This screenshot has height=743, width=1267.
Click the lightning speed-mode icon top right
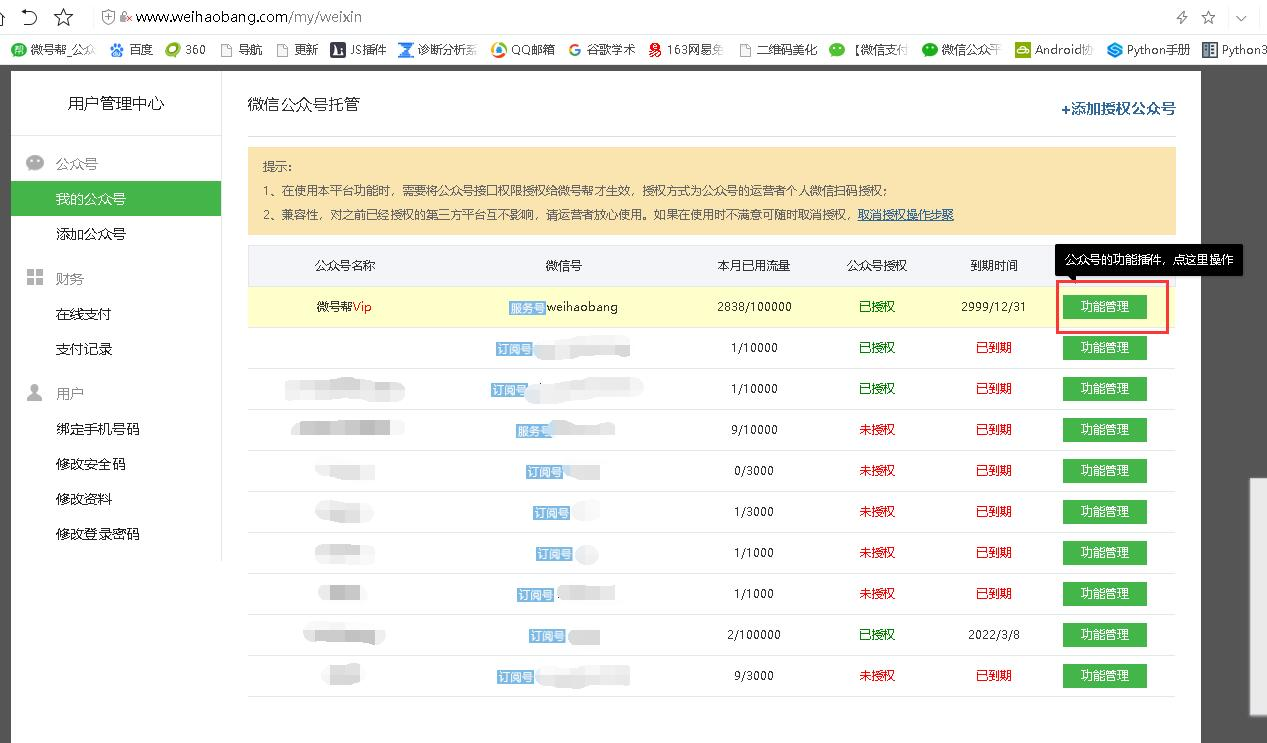pyautogui.click(x=1182, y=17)
